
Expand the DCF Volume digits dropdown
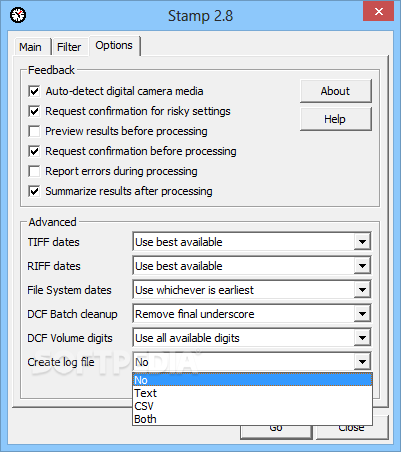[362, 338]
